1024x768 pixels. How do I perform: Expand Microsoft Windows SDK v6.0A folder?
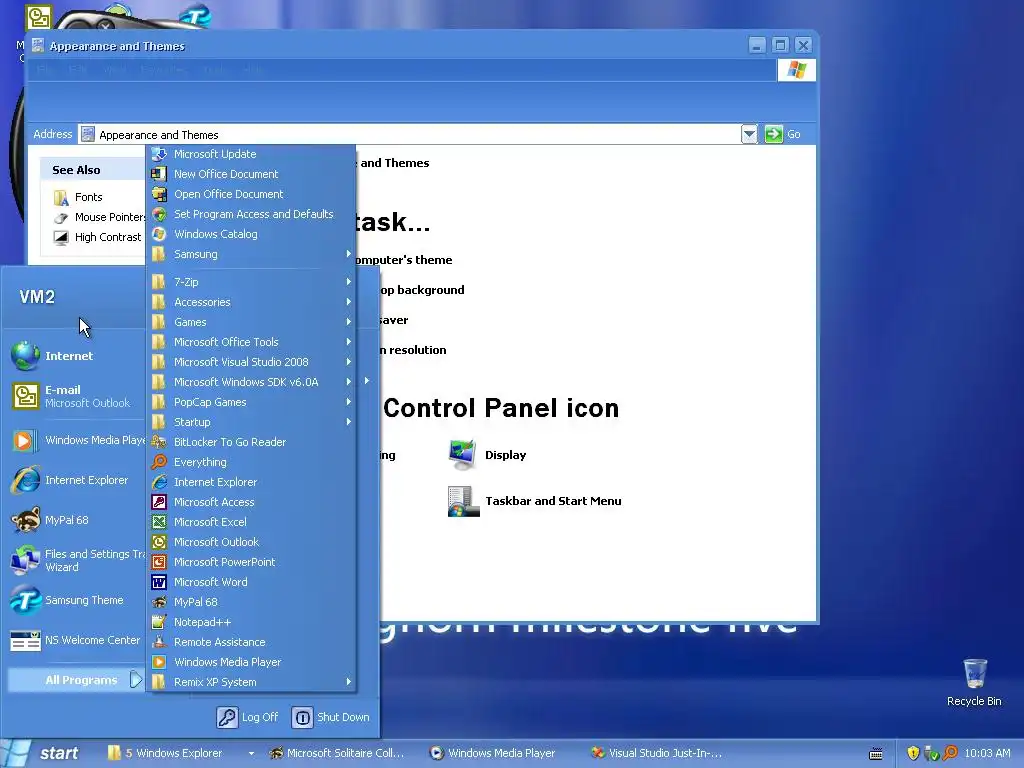[251, 382]
